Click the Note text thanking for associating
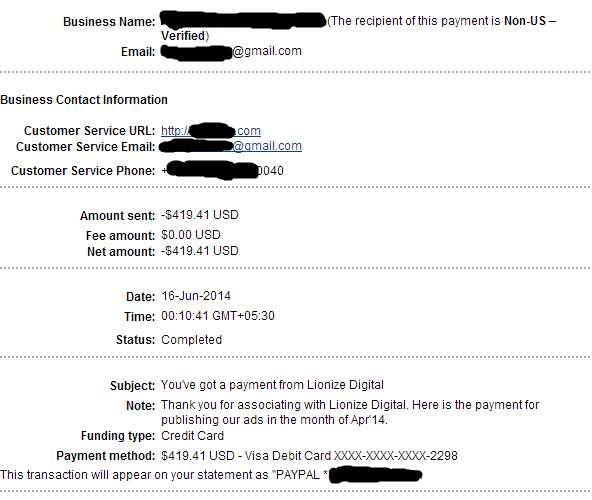This screenshot has width=592, height=500. point(350,412)
